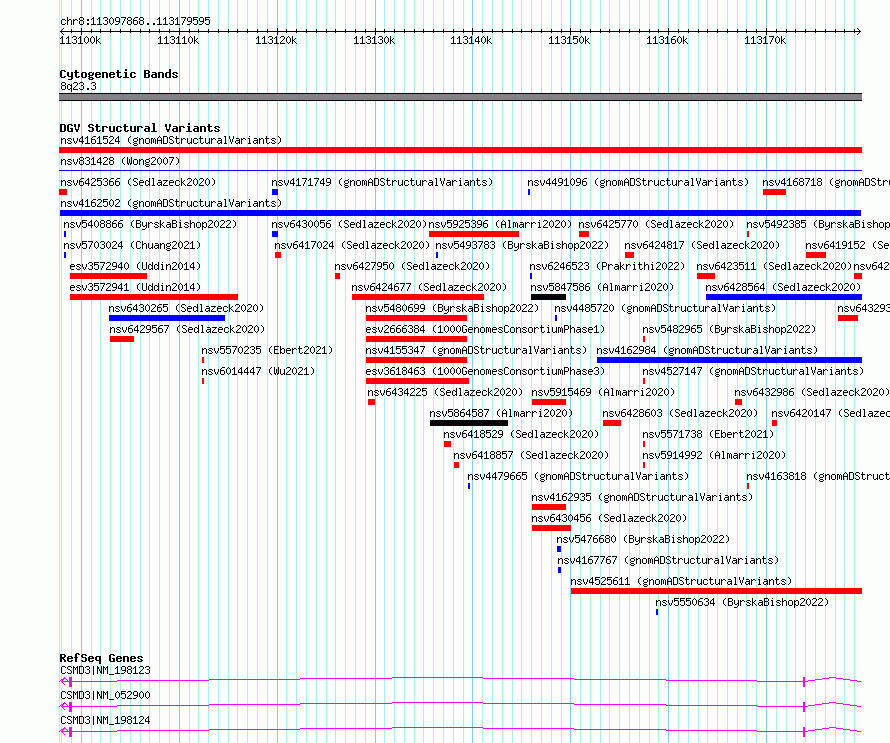Click nsv5493783 (ByrskaBishop2022) label
Image resolution: width=890 pixels, height=743 pixels.
pos(522,245)
